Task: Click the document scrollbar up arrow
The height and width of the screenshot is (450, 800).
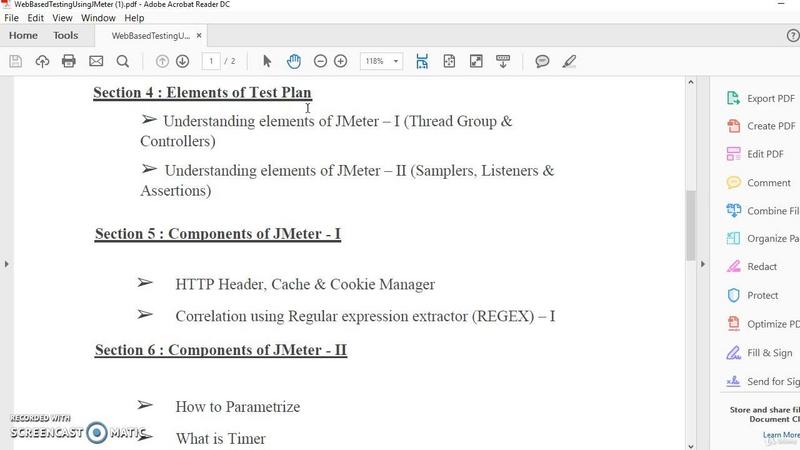Action: coord(691,82)
